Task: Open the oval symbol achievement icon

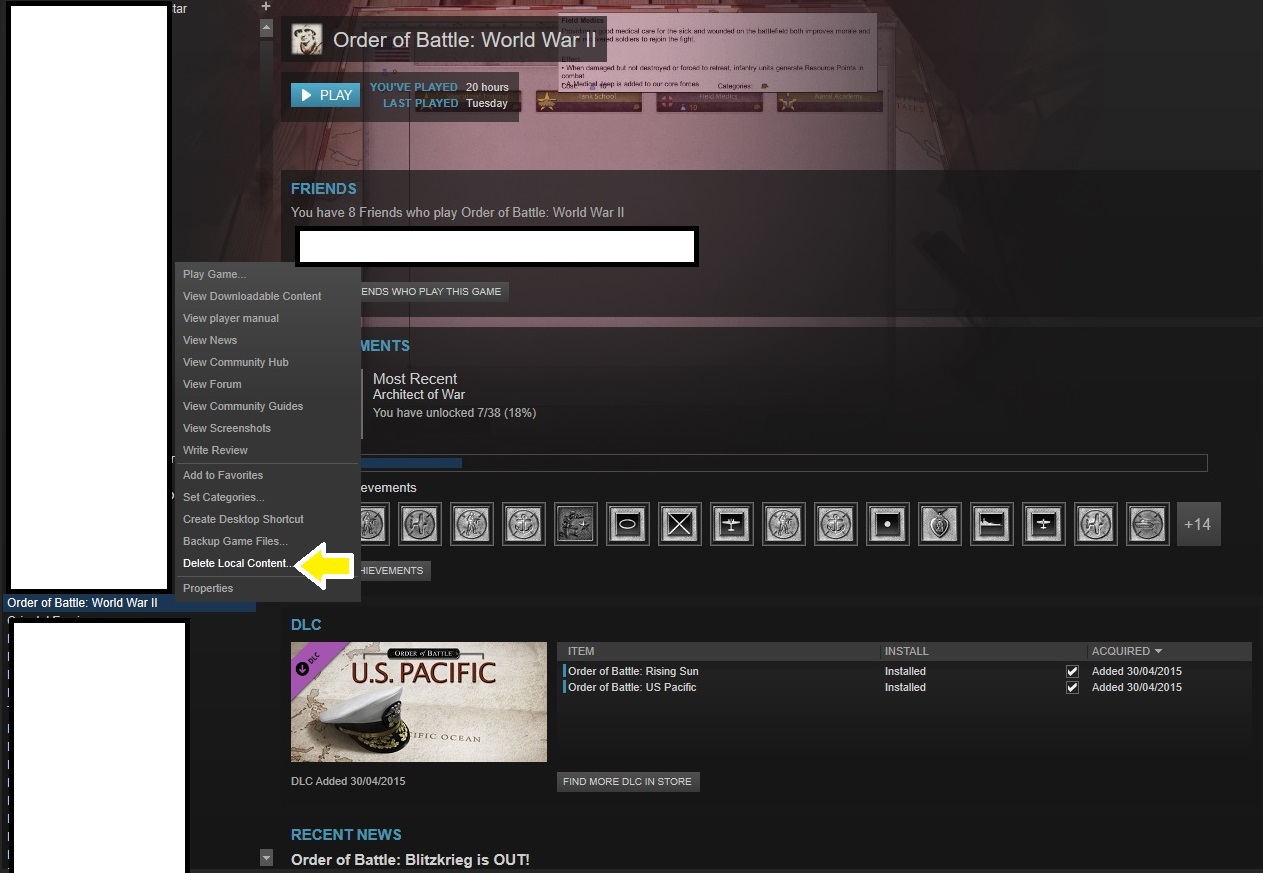Action: pyautogui.click(x=628, y=524)
